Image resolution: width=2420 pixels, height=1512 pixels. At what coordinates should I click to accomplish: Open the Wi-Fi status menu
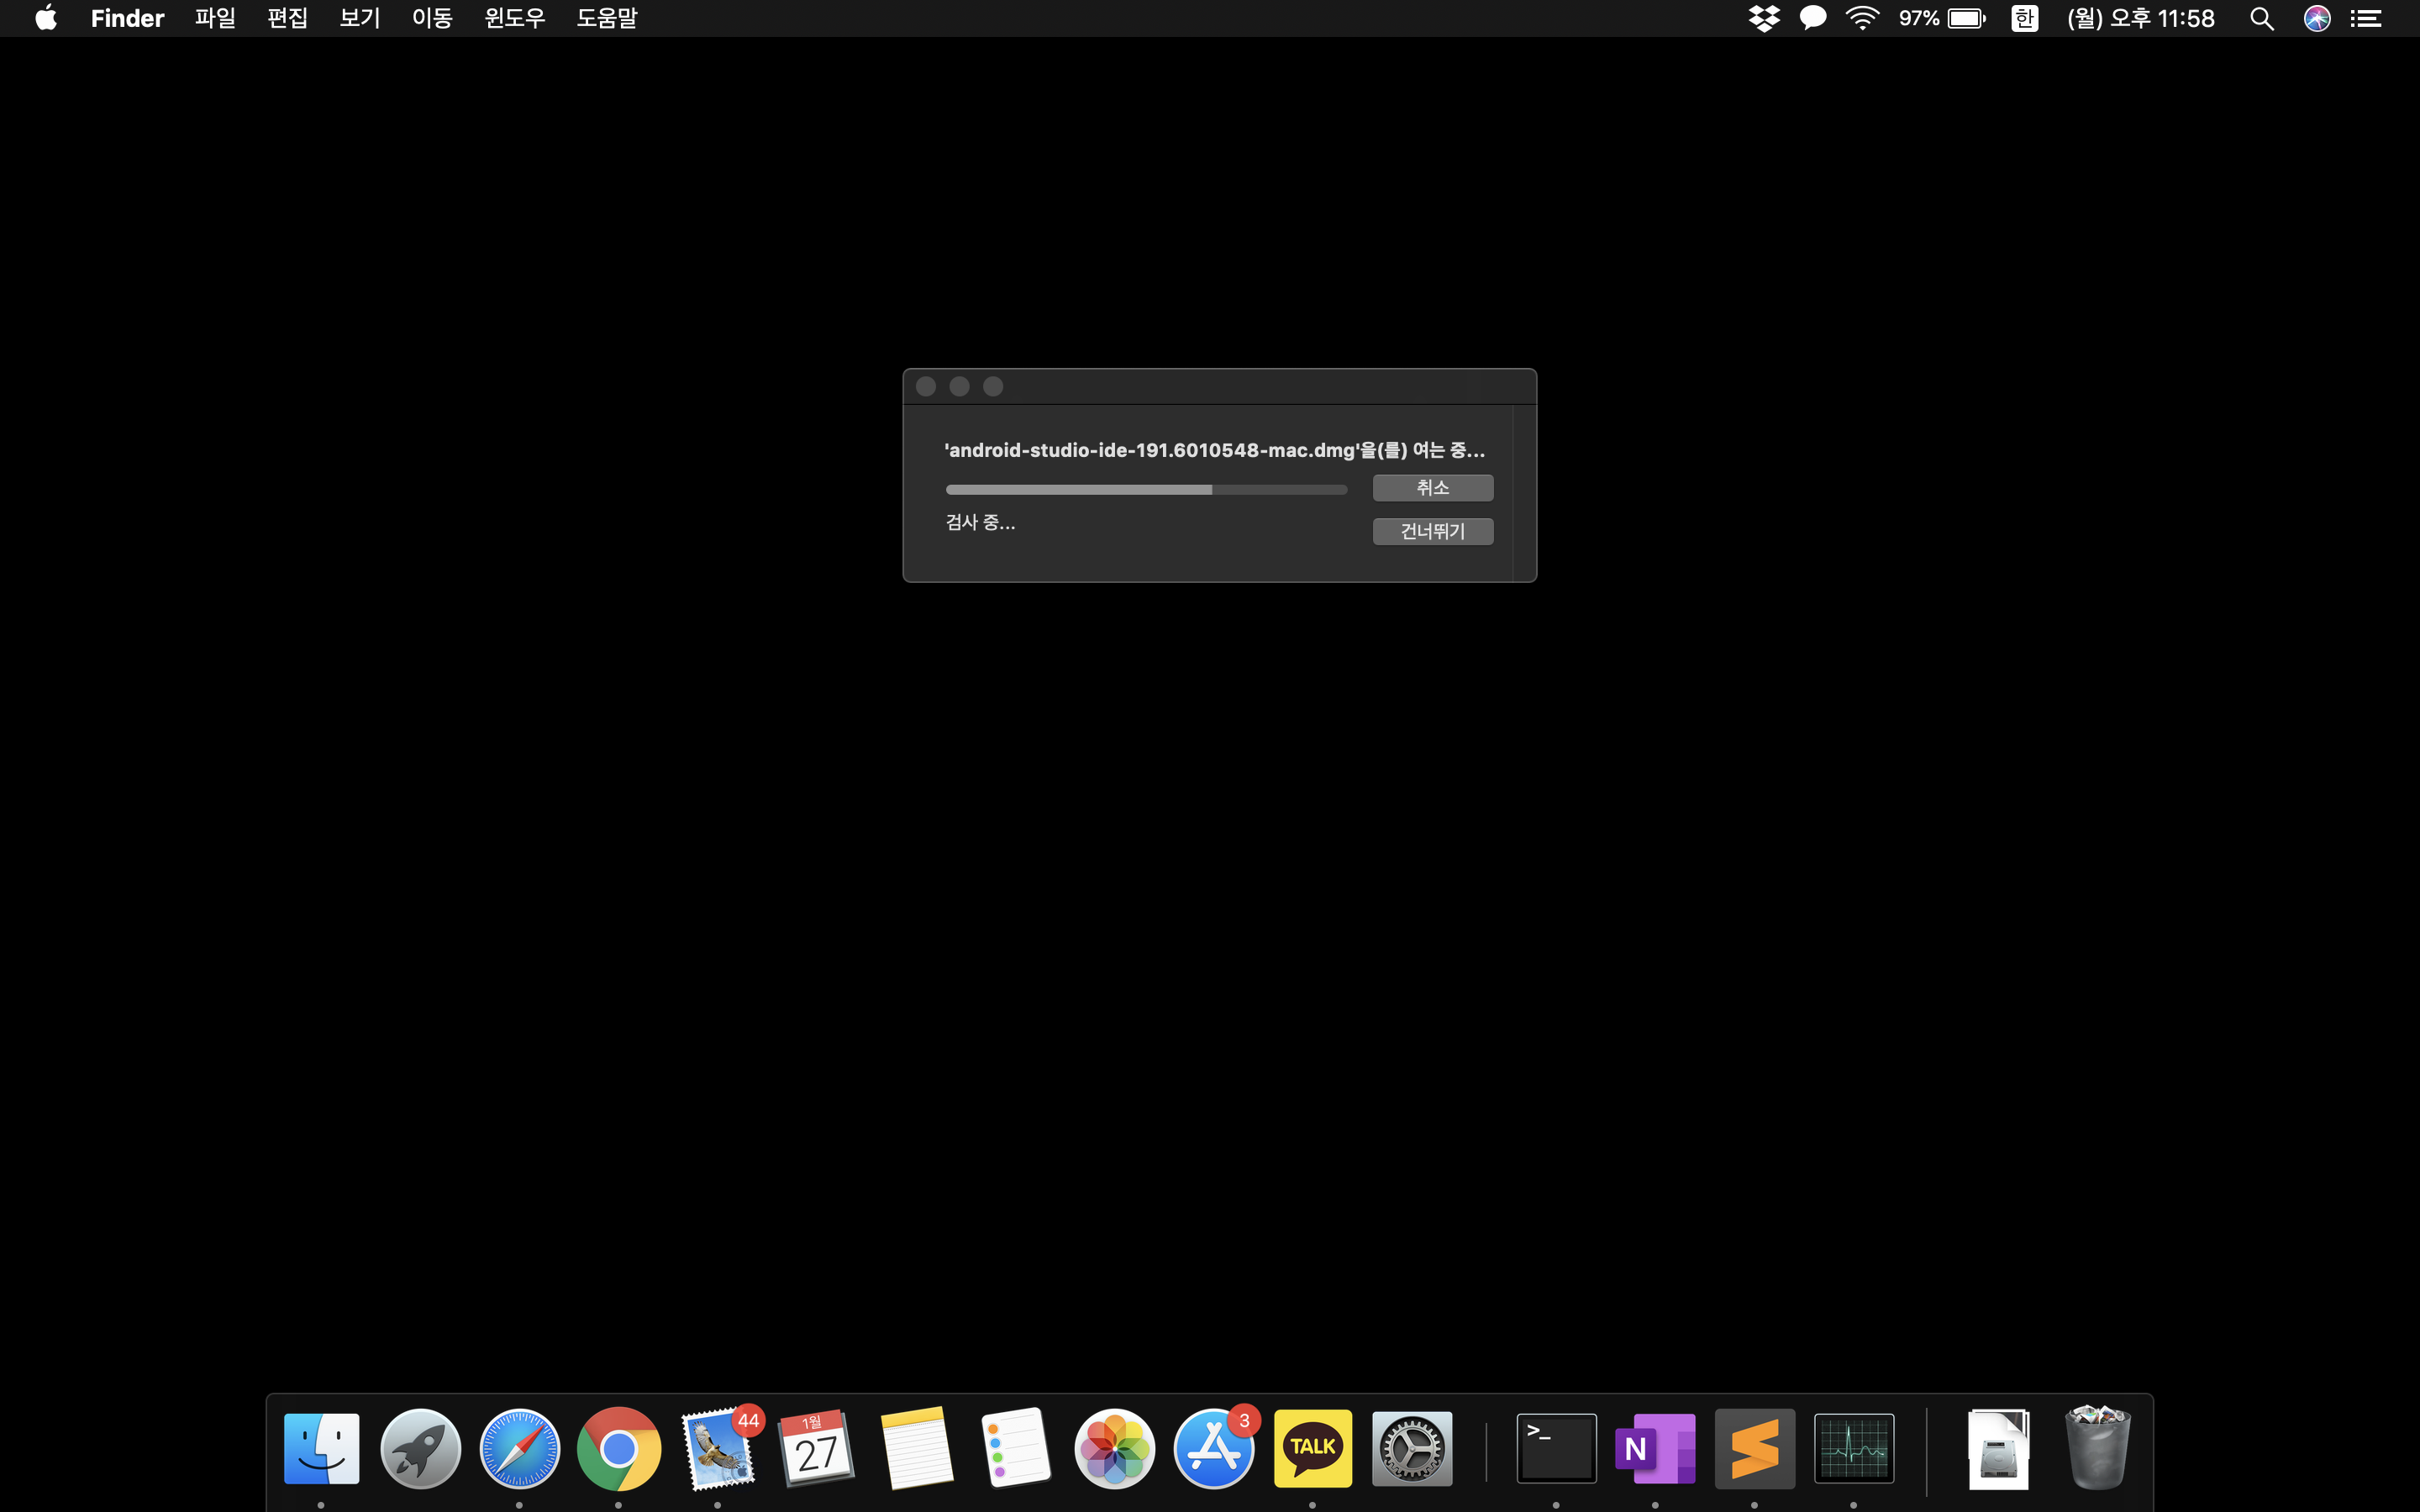[1861, 18]
